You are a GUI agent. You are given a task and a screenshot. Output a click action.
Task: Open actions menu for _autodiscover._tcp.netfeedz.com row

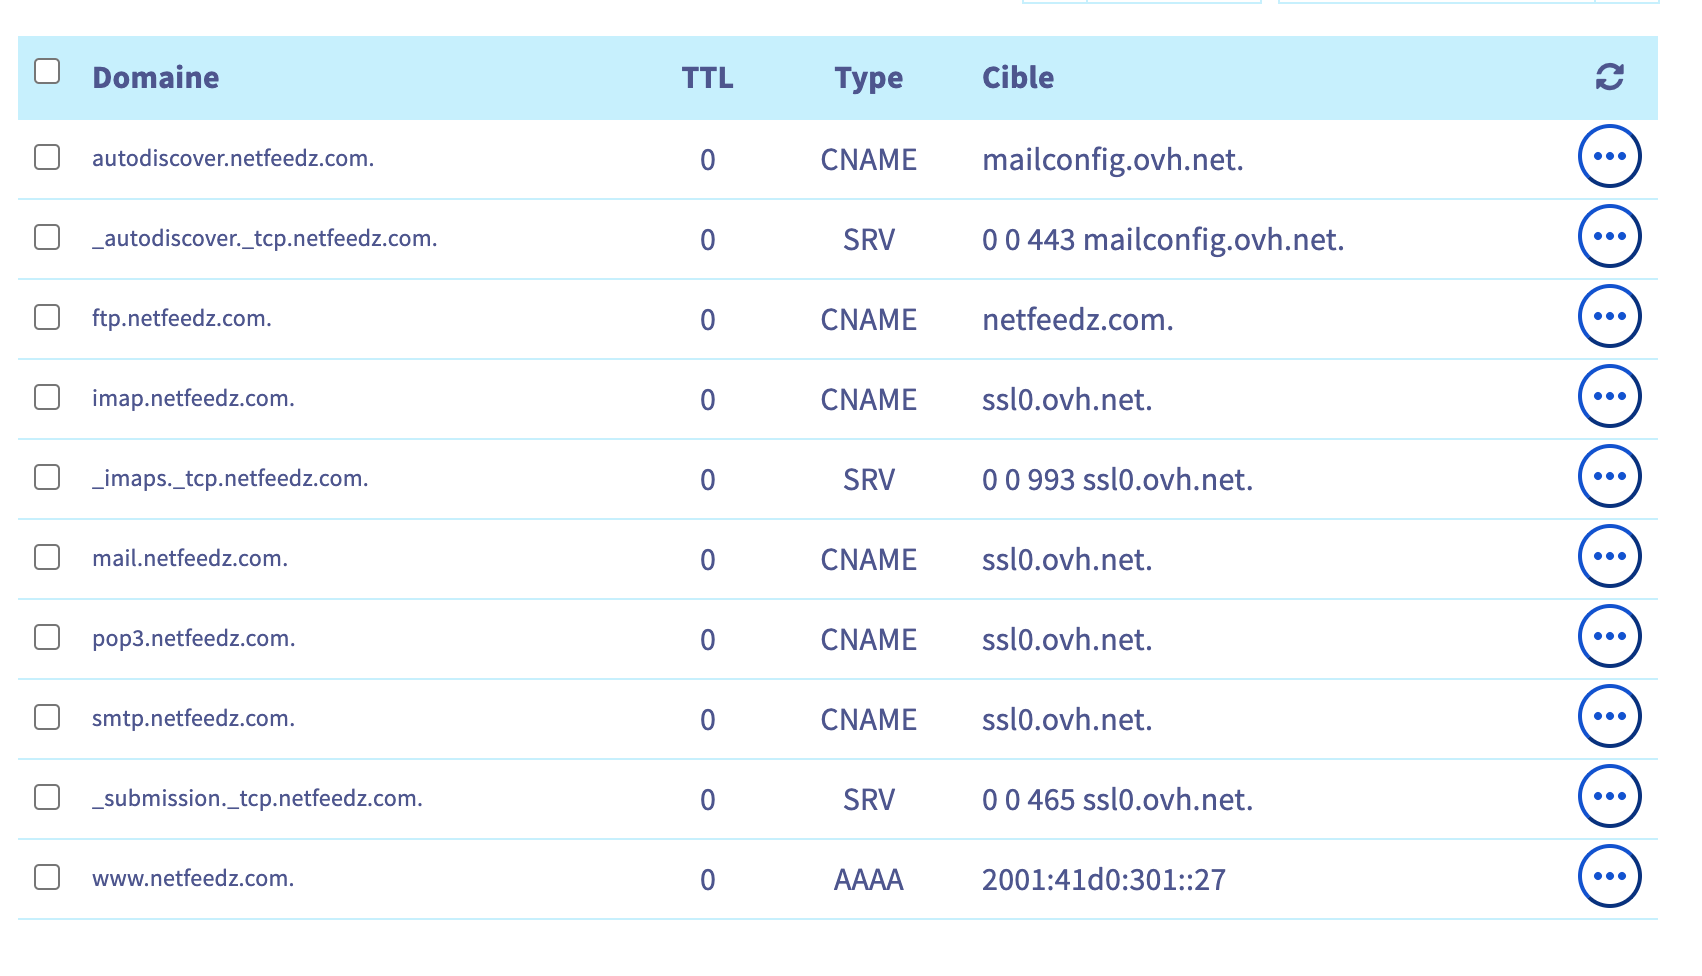(x=1609, y=237)
